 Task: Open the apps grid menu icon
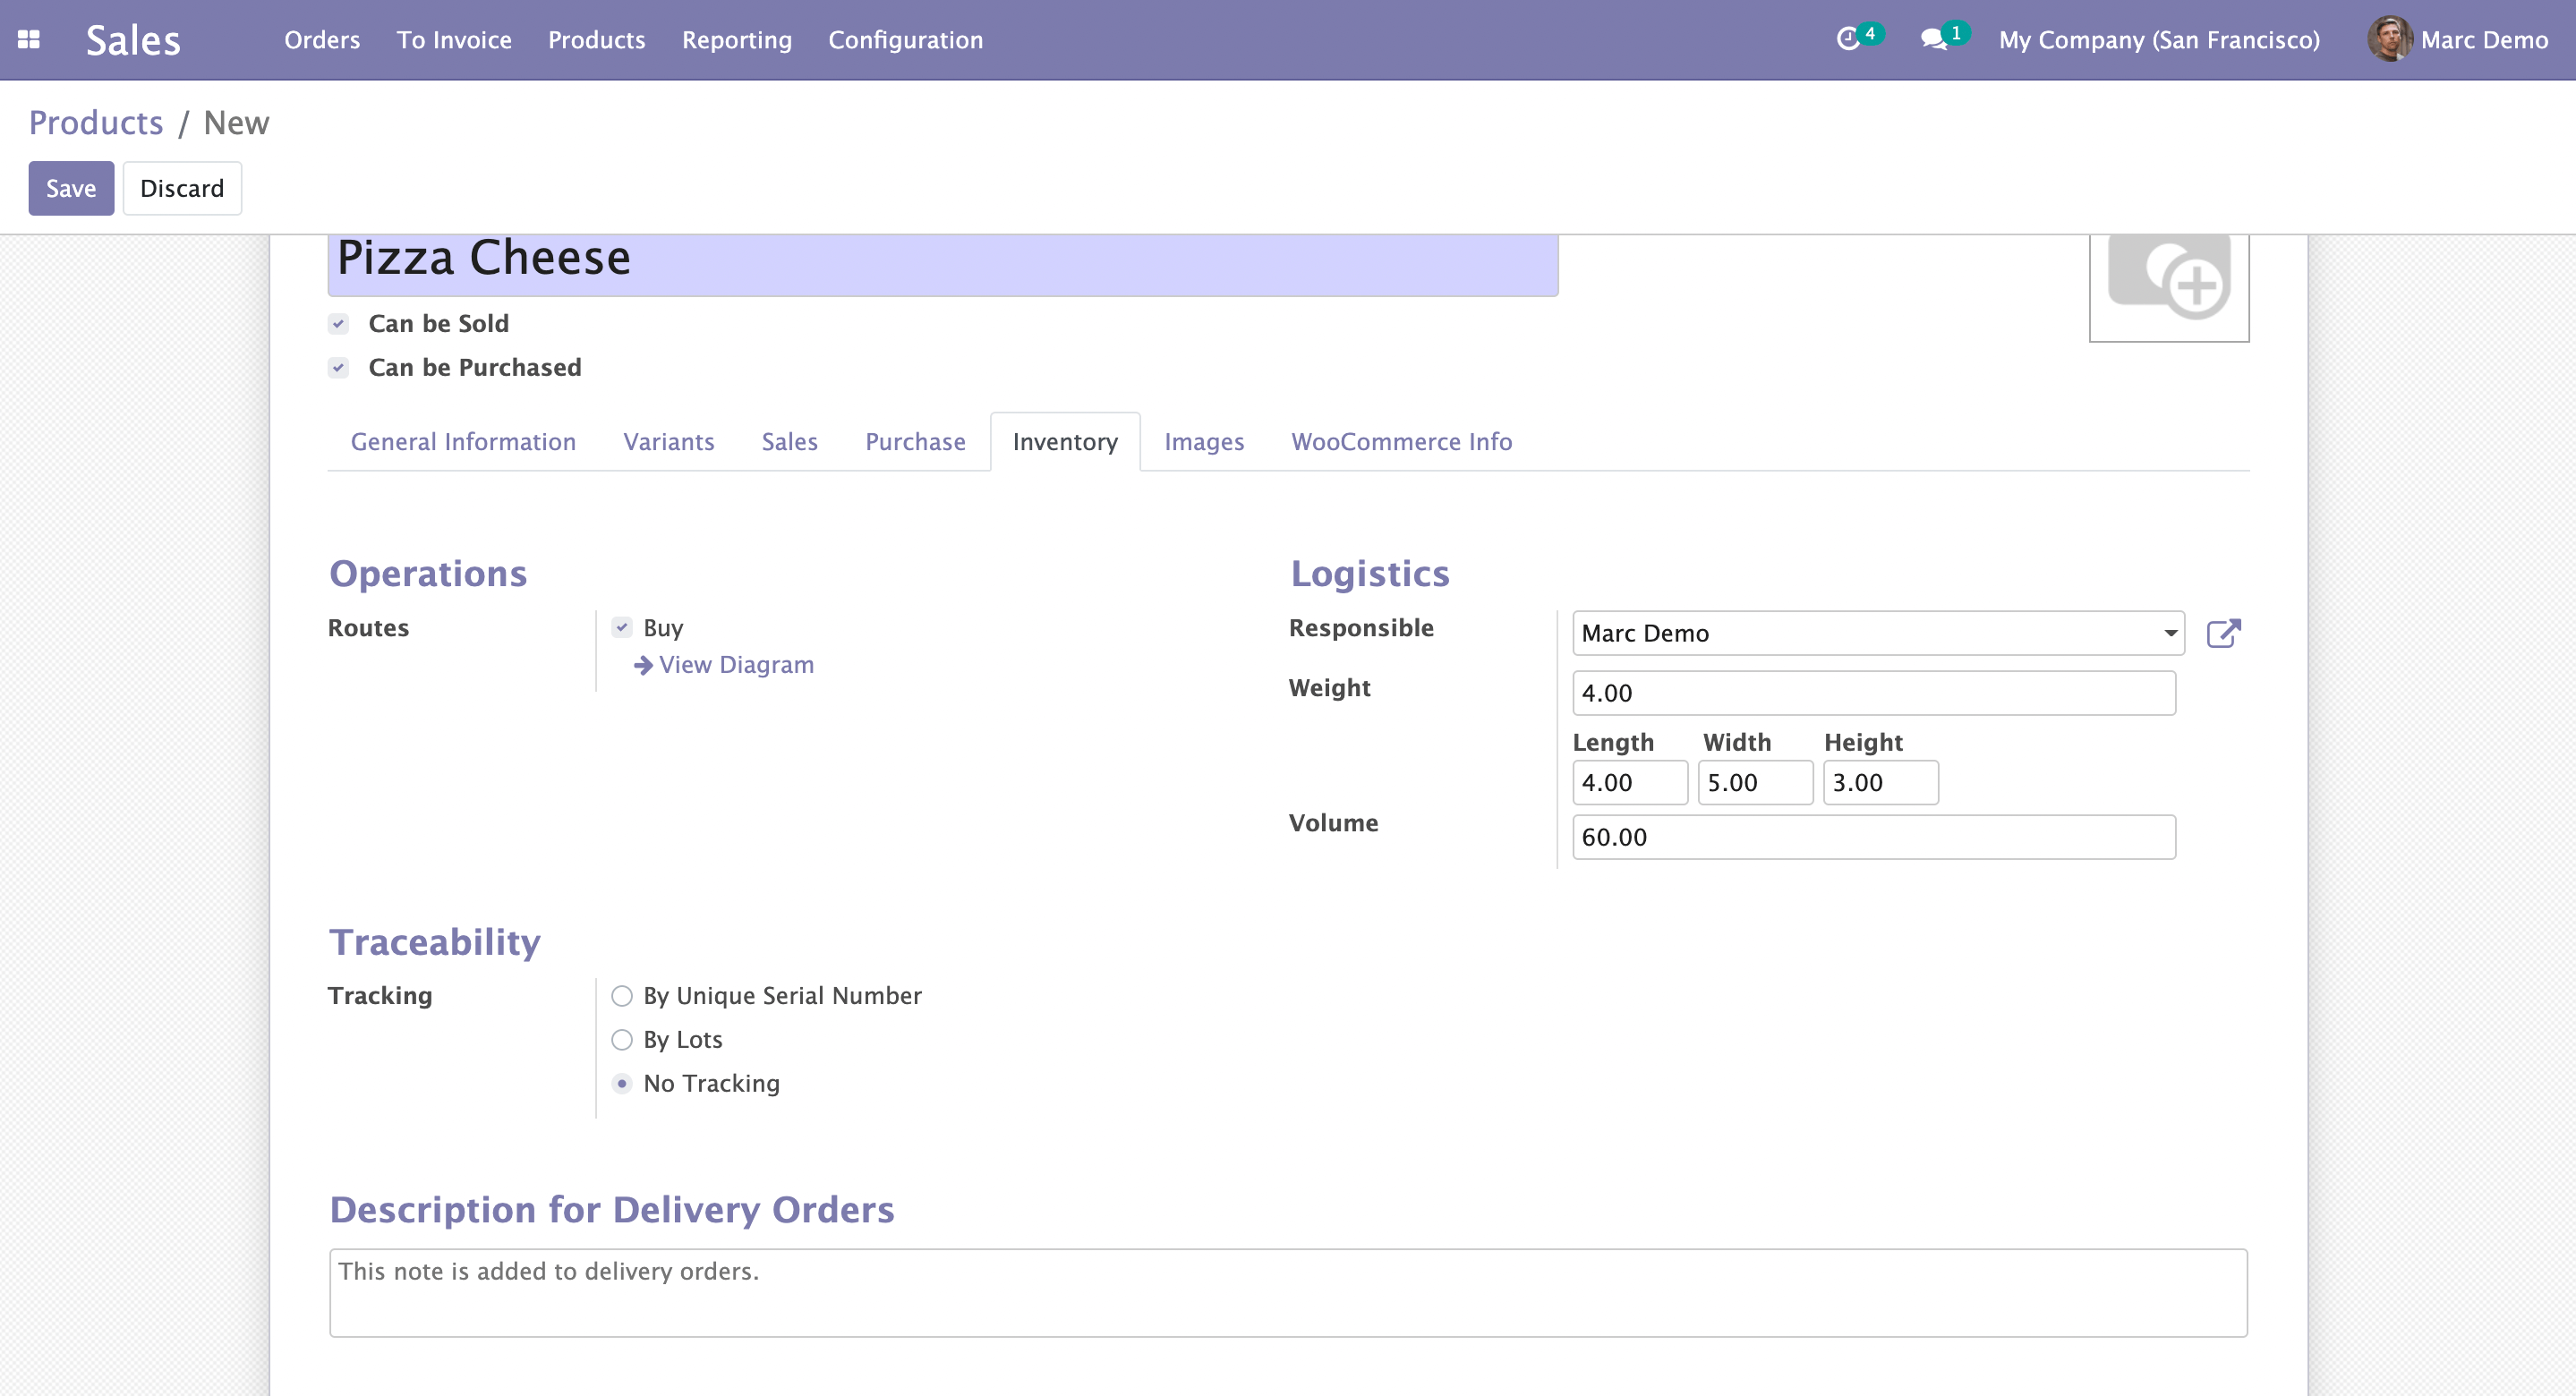click(29, 40)
